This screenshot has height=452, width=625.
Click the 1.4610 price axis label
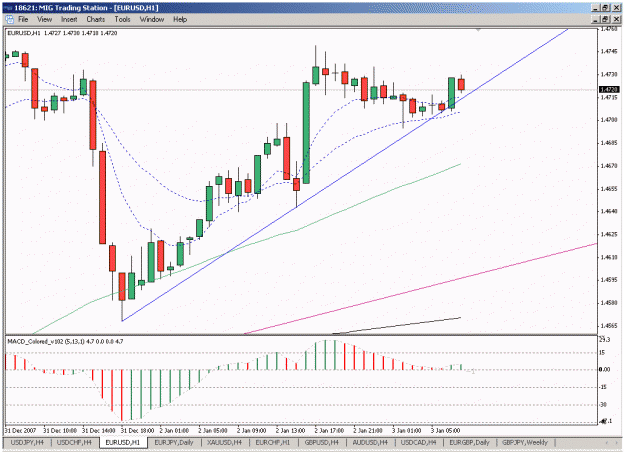[x=610, y=257]
